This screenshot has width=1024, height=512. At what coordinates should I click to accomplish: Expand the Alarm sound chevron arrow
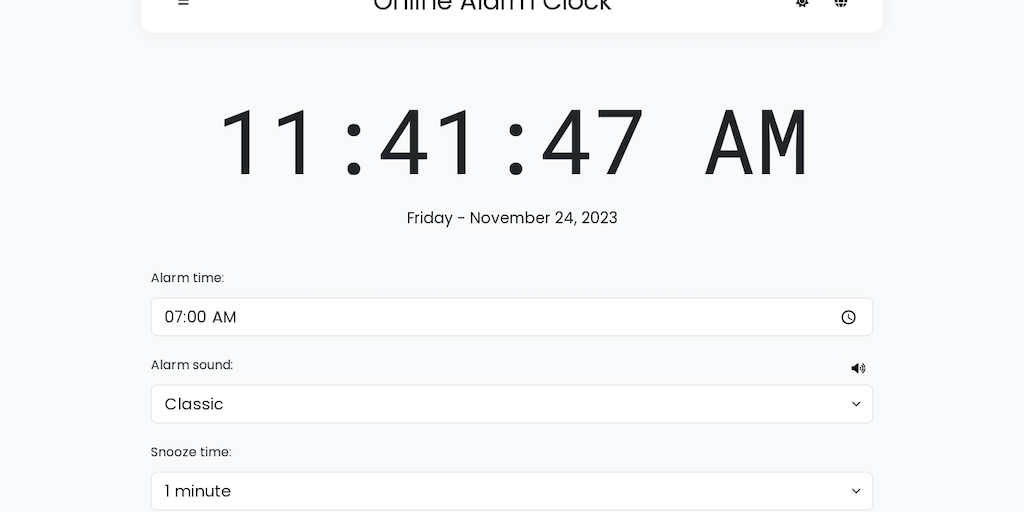(x=856, y=404)
